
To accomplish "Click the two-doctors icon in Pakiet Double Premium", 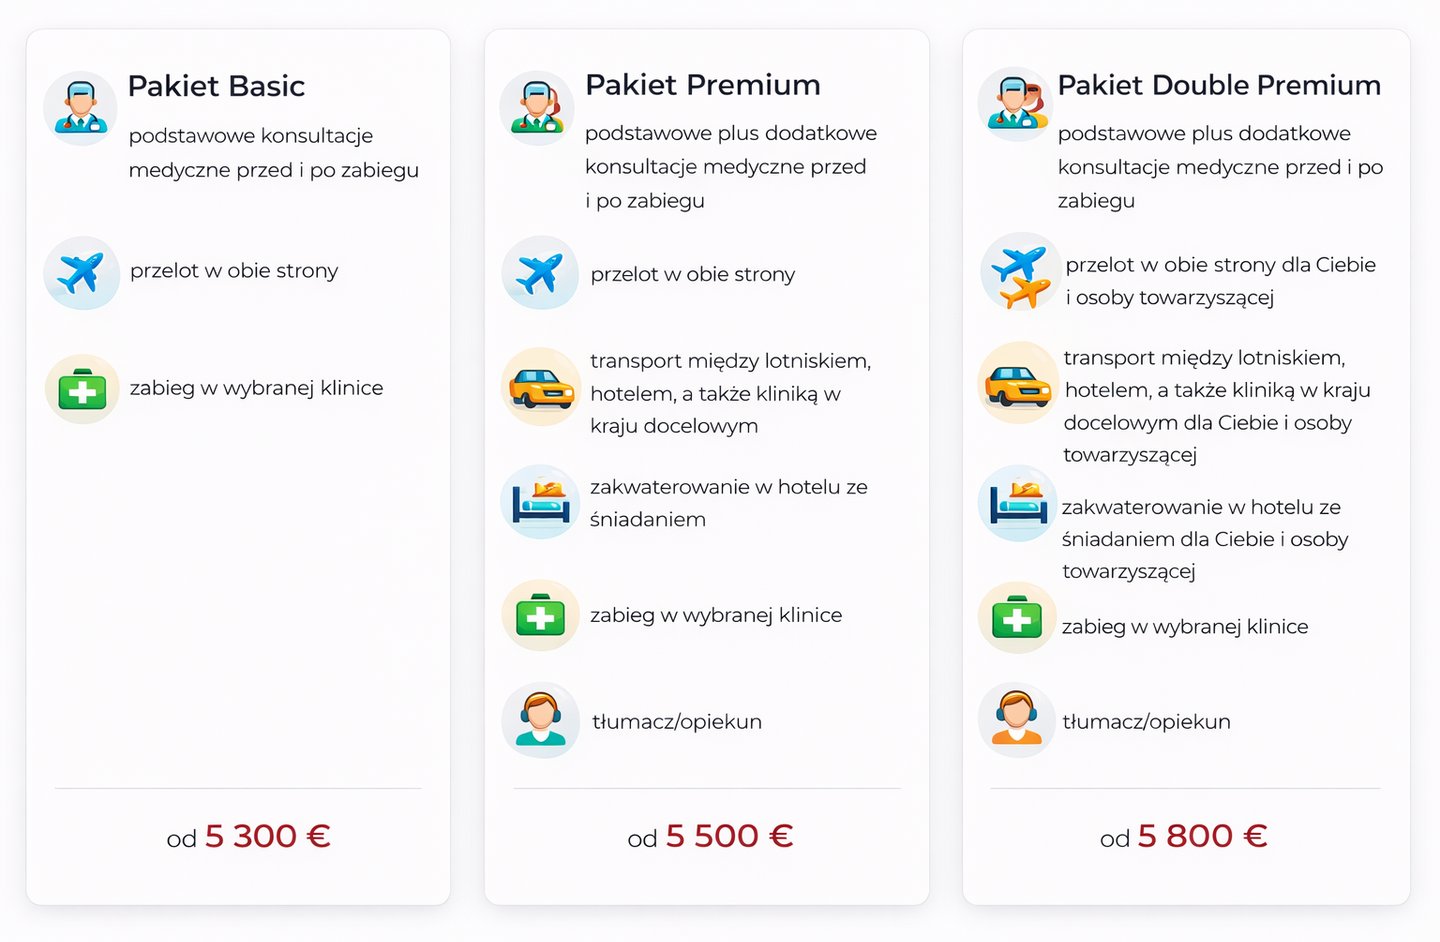I will pos(1016,104).
